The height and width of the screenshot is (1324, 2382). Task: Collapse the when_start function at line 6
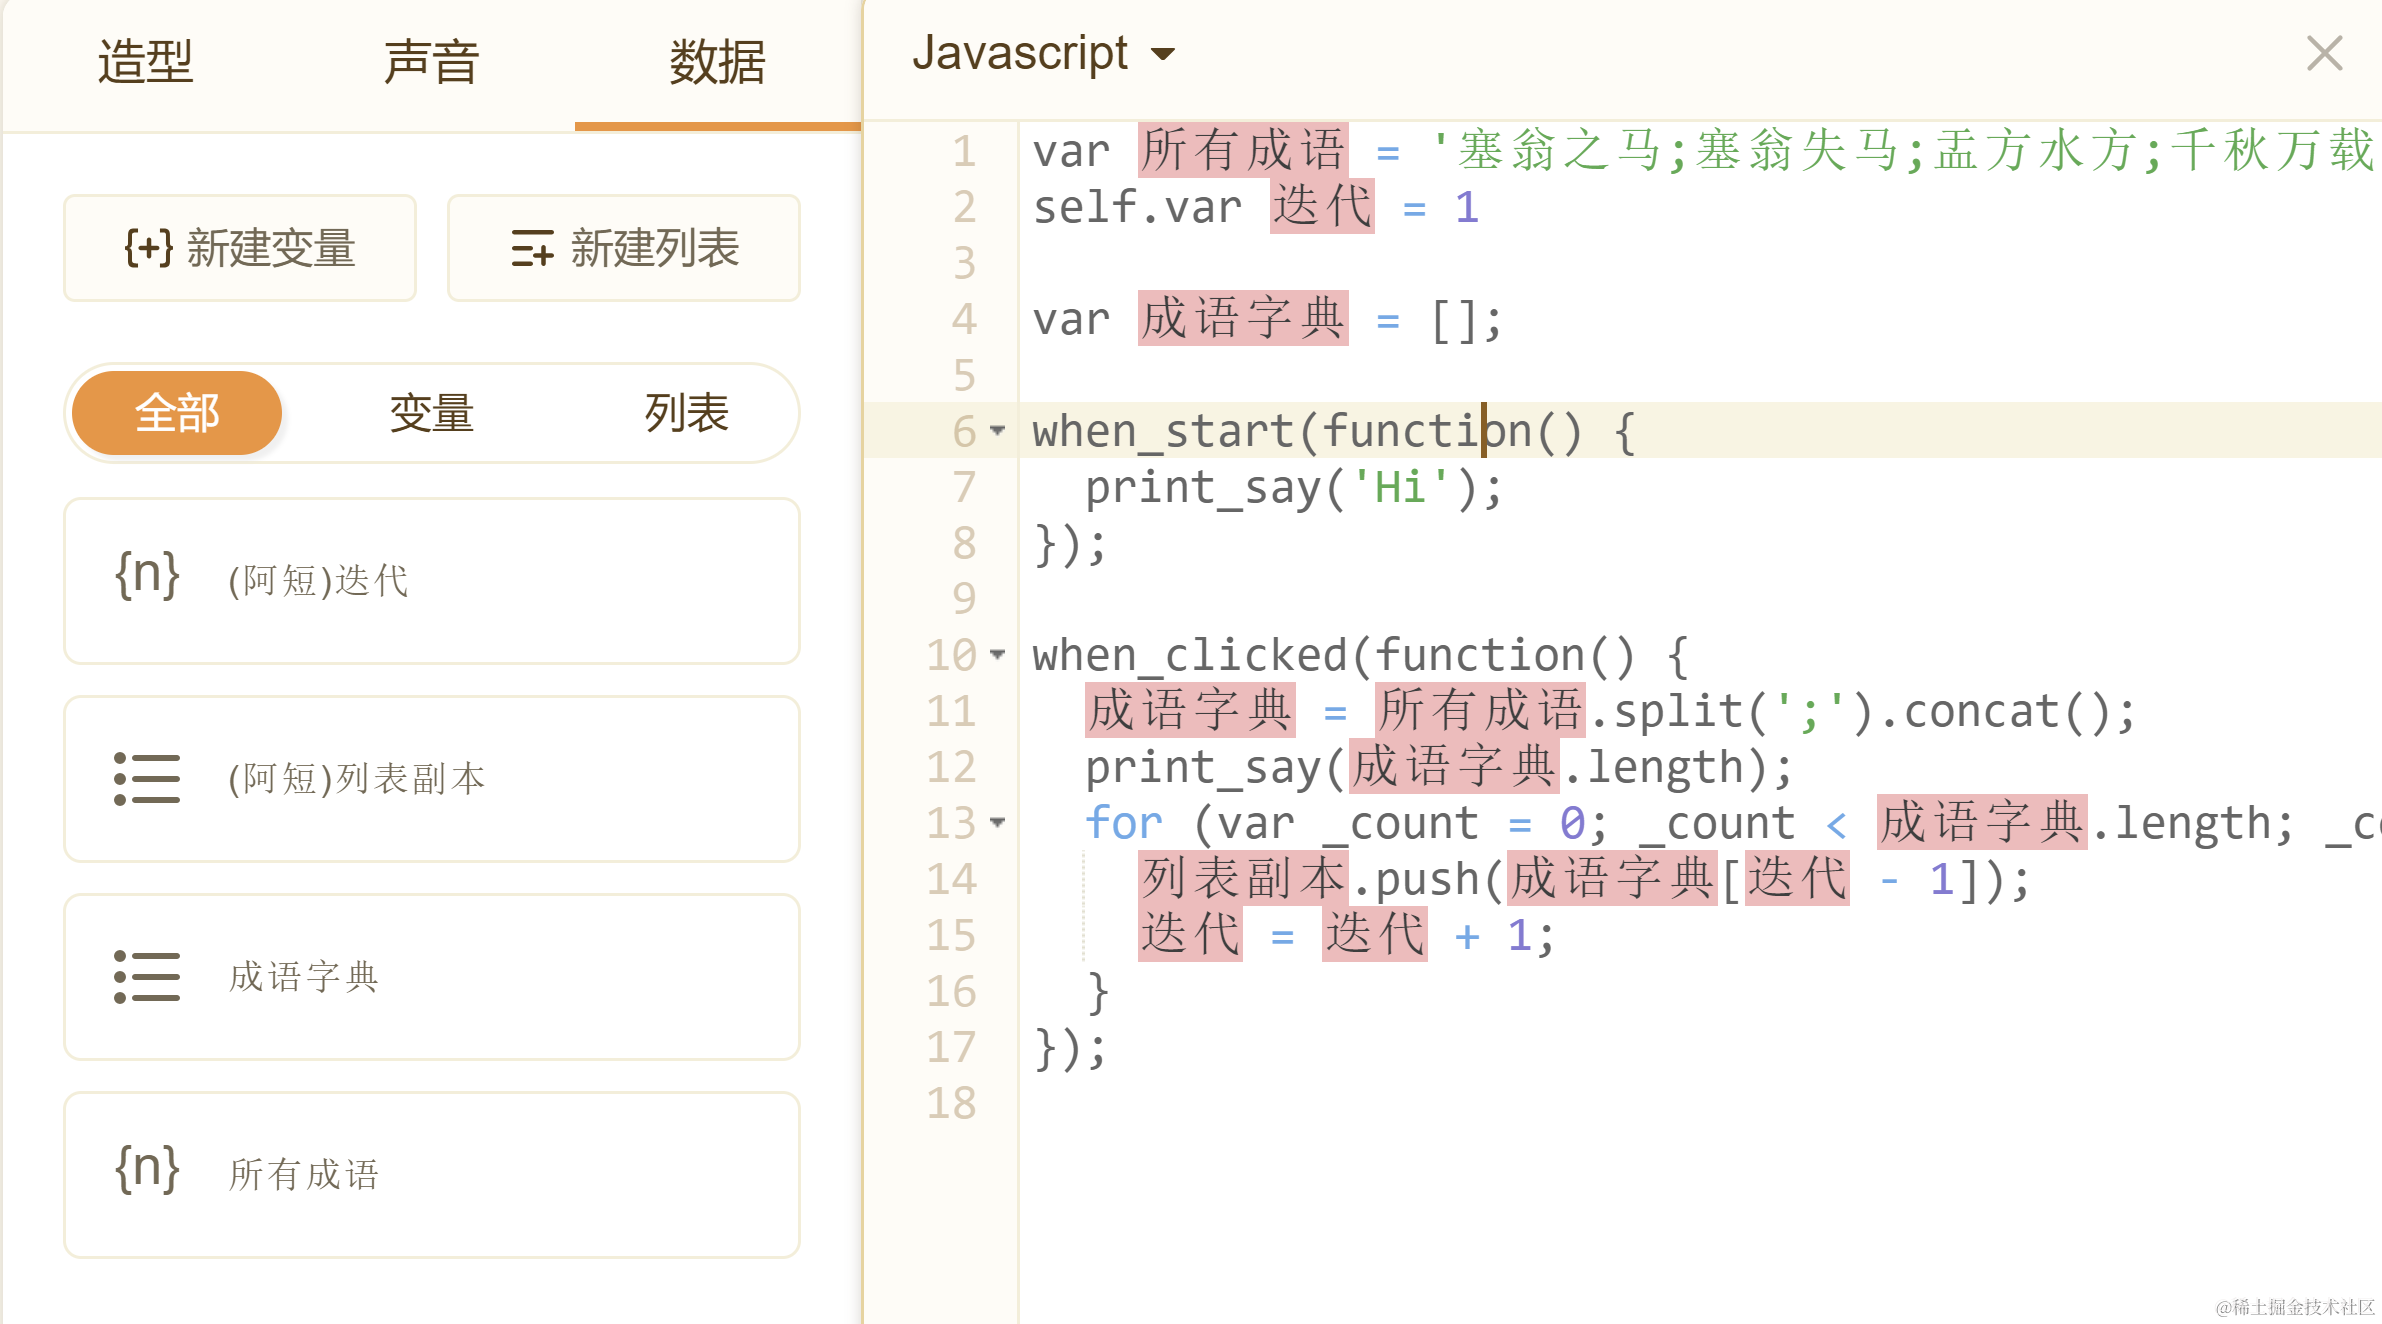coord(997,431)
